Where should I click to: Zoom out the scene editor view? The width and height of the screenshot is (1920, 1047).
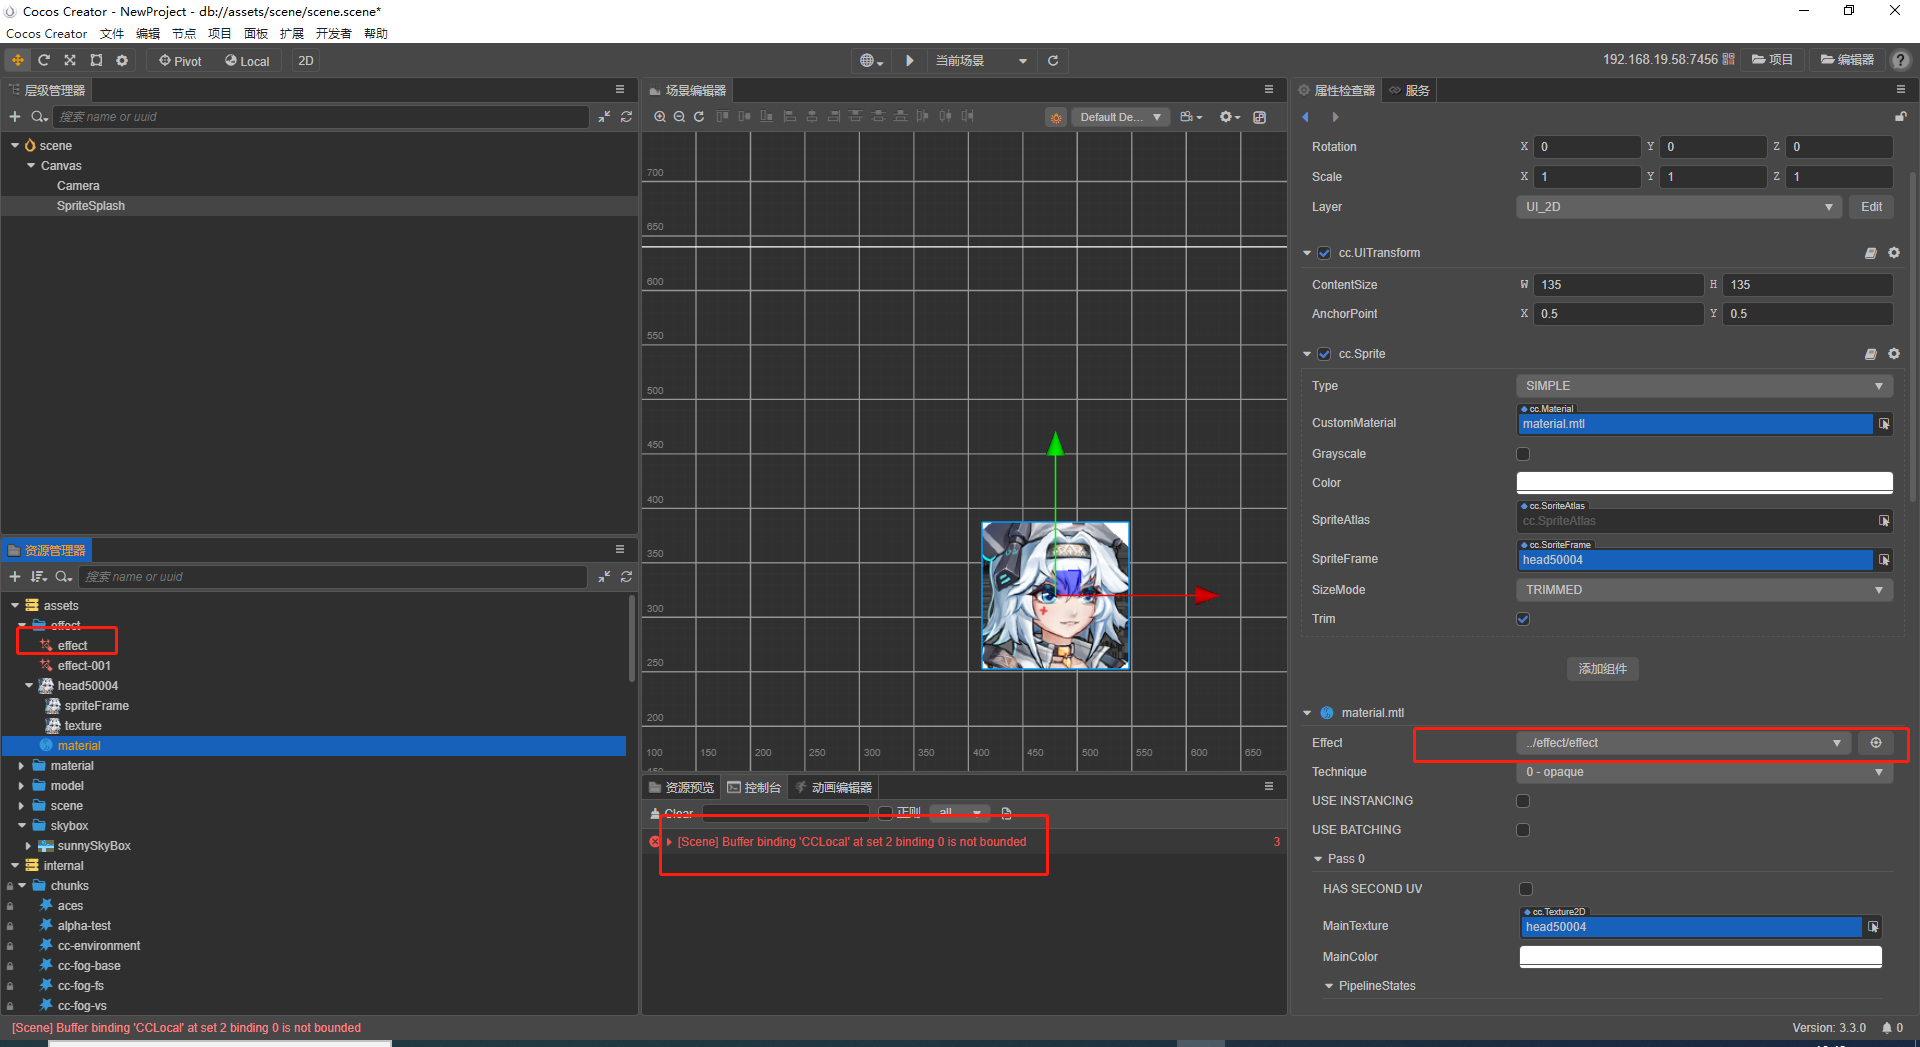(x=679, y=117)
